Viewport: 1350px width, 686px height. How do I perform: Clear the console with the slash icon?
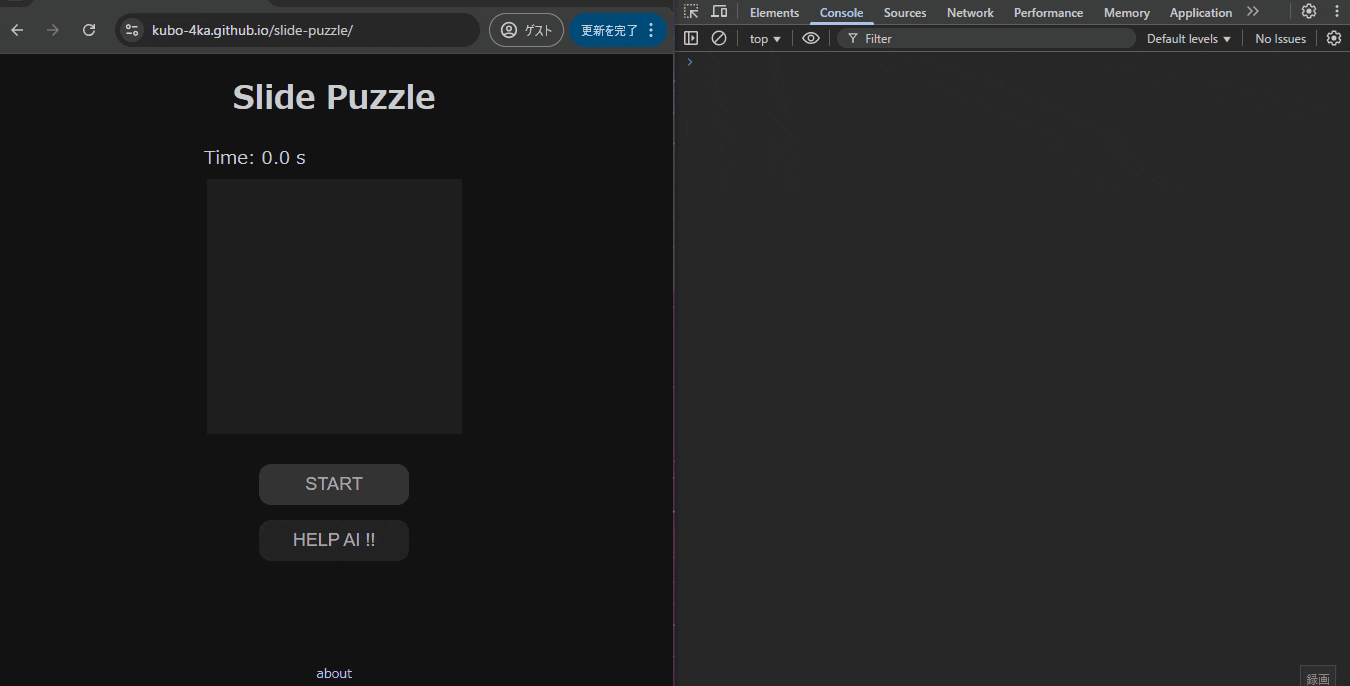point(719,38)
